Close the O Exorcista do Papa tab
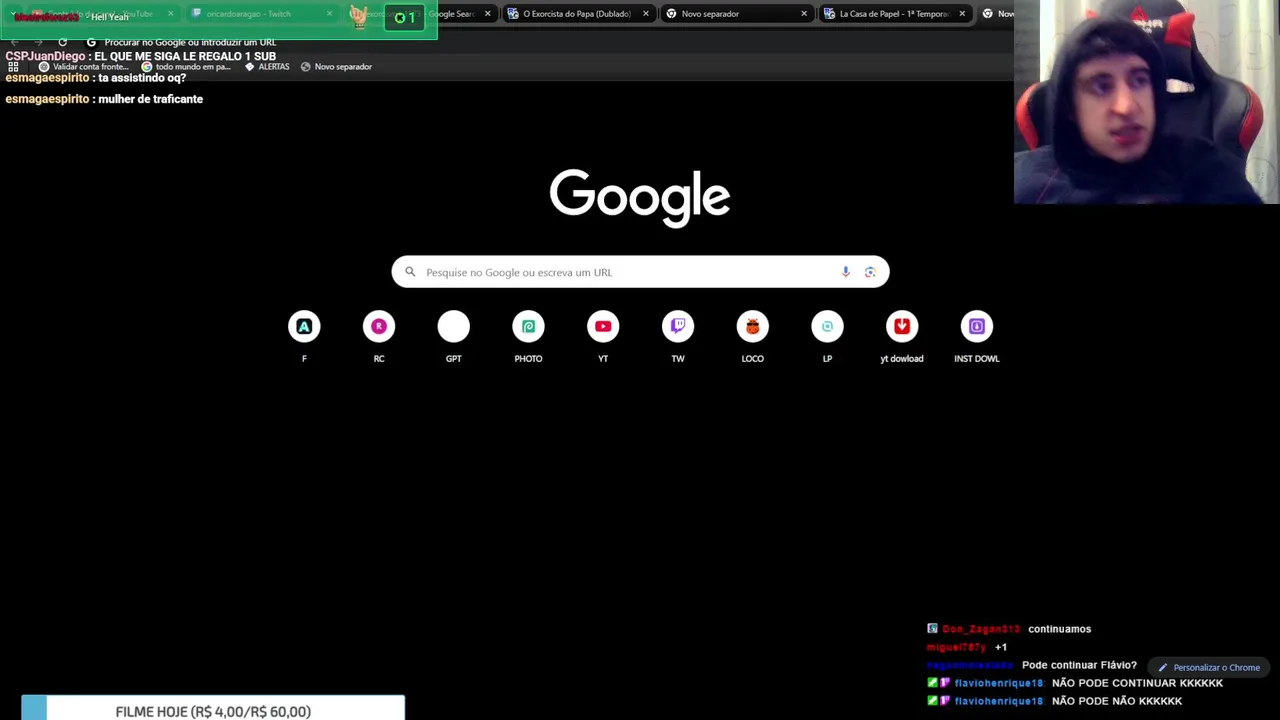The image size is (1280, 720). click(646, 14)
